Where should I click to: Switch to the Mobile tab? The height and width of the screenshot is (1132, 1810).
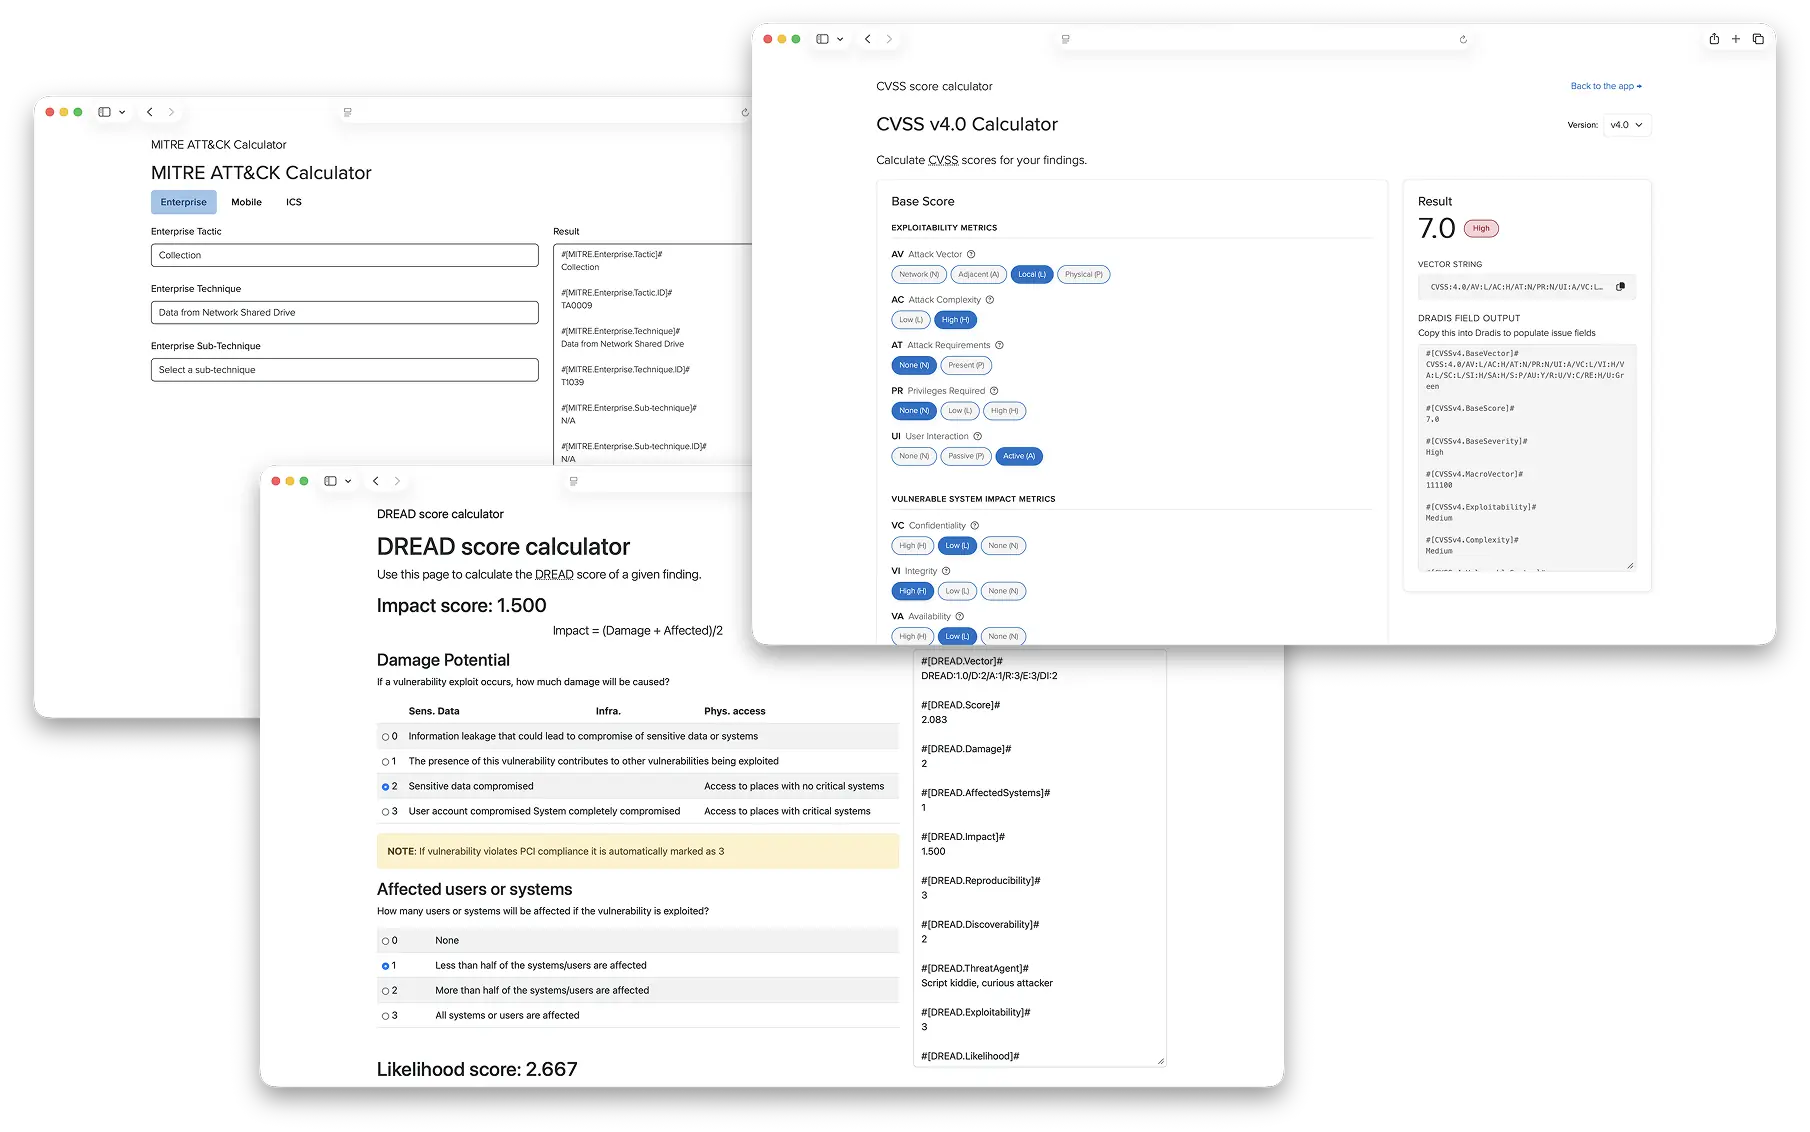(246, 202)
